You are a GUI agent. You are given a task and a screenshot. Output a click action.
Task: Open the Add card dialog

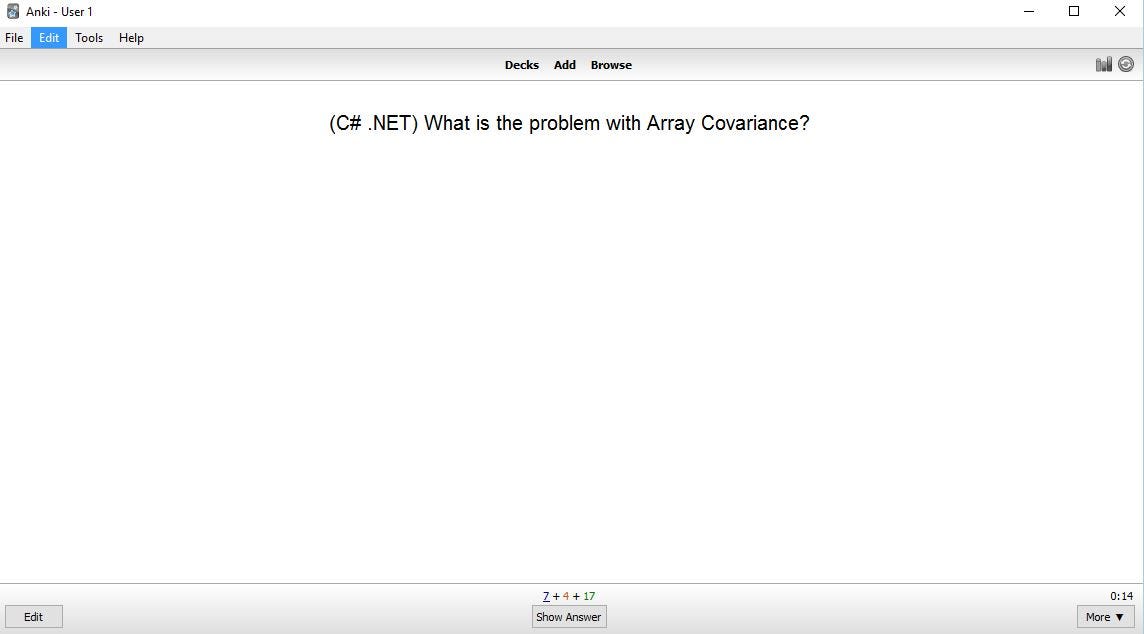tap(564, 64)
